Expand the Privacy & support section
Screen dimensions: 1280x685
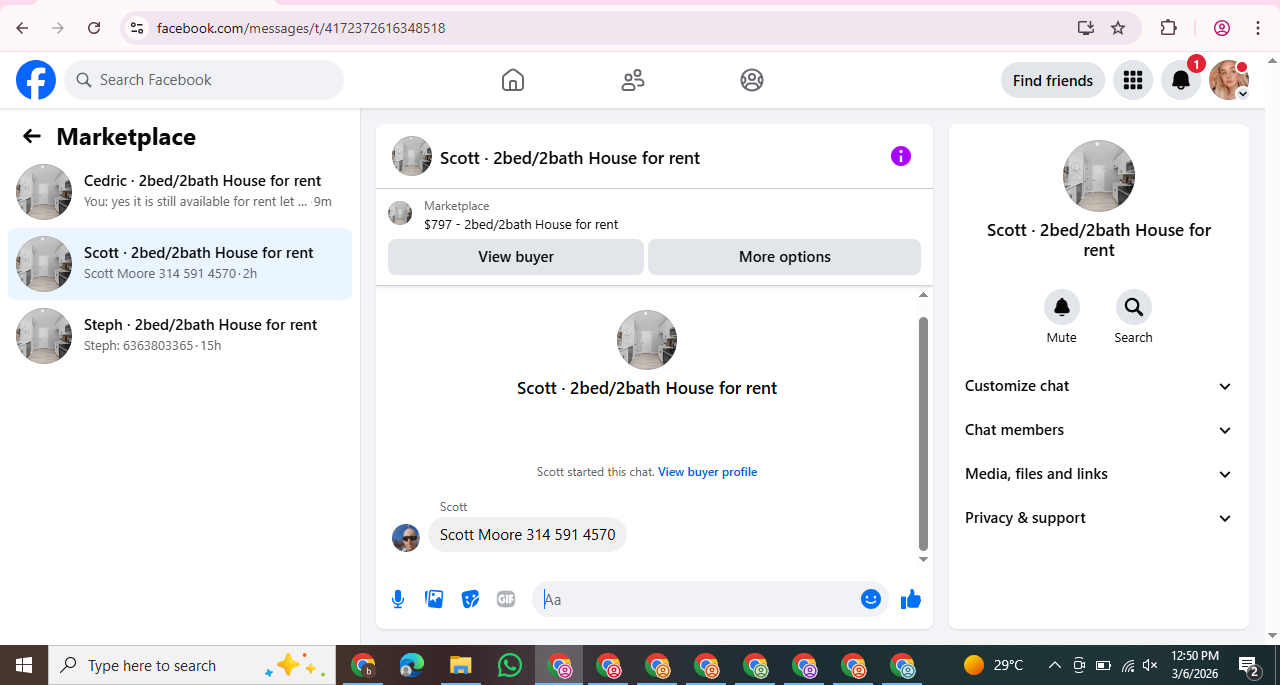(1099, 518)
